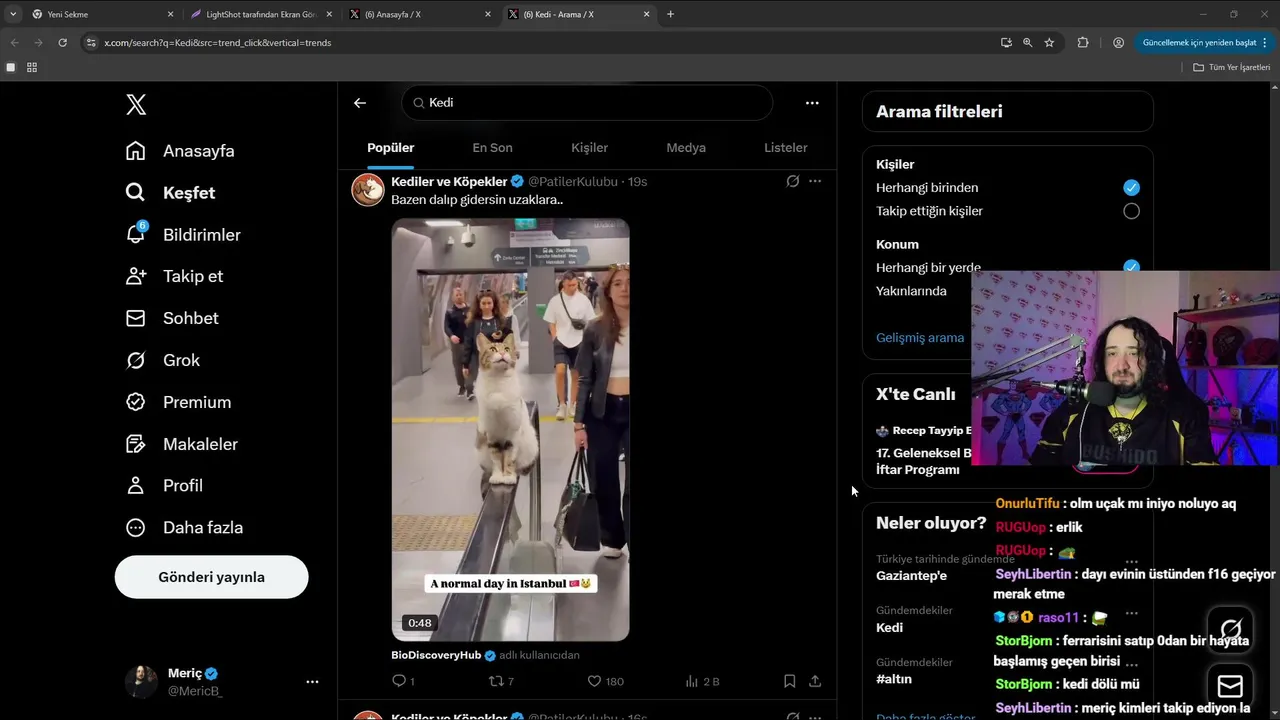Image resolution: width=1280 pixels, height=720 pixels.
Task: Open Tüm Yer İşaretleri folder
Action: coord(1231,67)
